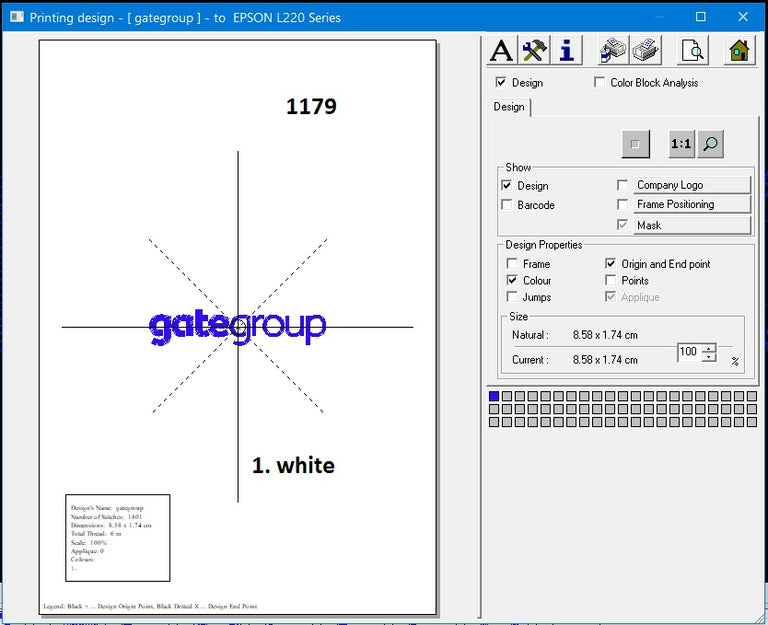Click the home icon in toolbar

point(739,49)
